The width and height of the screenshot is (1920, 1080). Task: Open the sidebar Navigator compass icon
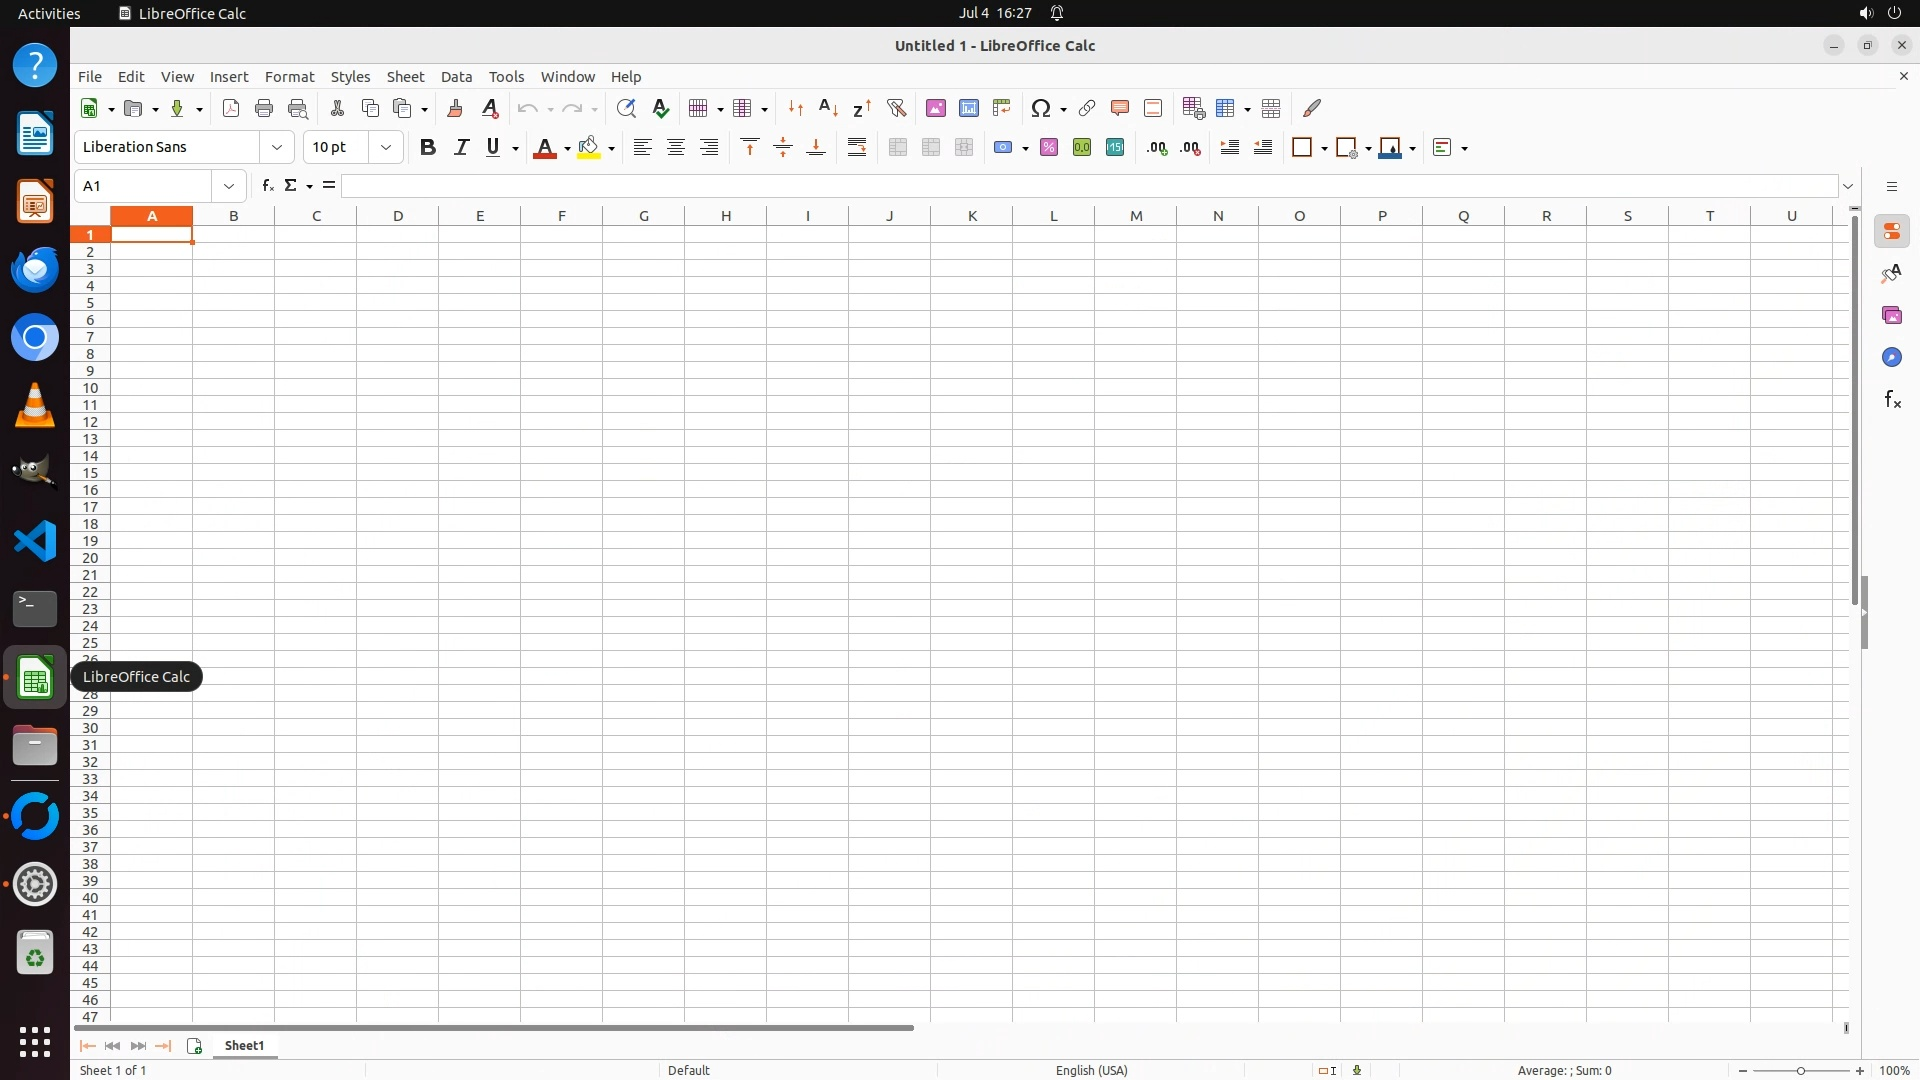pyautogui.click(x=1891, y=357)
